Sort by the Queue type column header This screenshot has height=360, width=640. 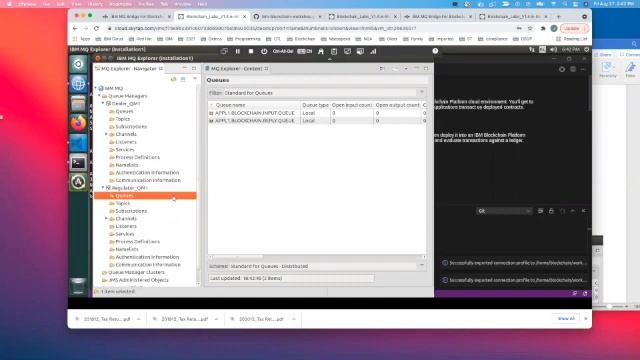point(315,105)
